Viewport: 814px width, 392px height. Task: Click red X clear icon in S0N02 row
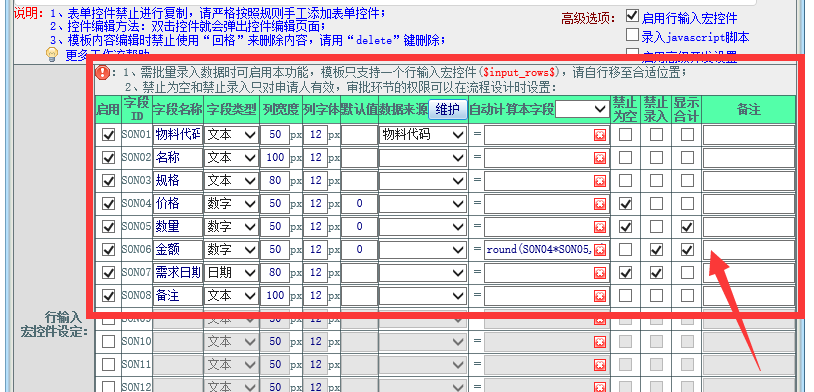(x=600, y=158)
